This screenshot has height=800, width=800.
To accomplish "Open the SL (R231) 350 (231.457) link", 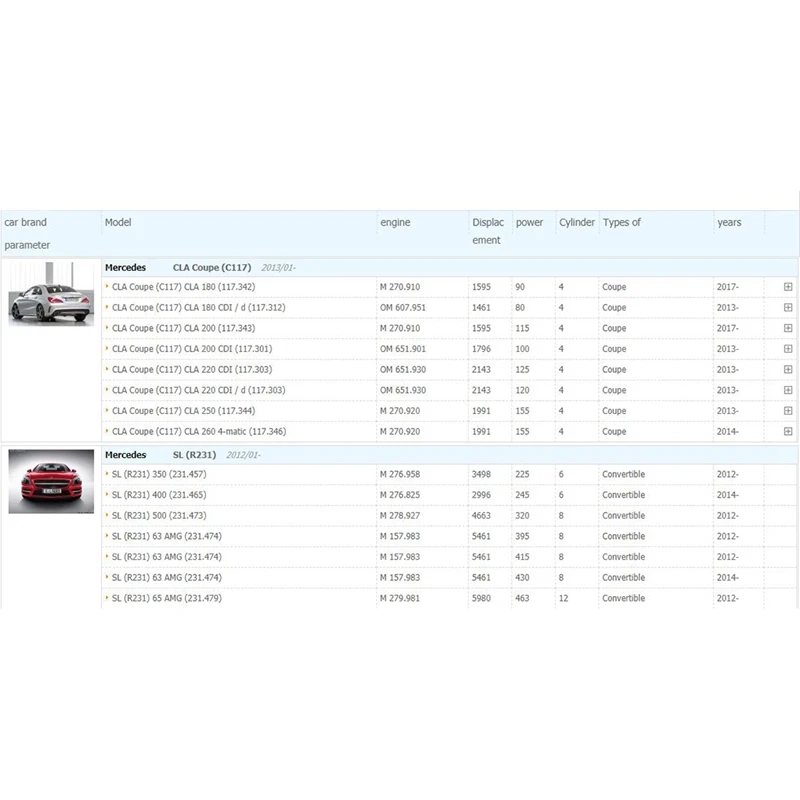I will [x=159, y=474].
